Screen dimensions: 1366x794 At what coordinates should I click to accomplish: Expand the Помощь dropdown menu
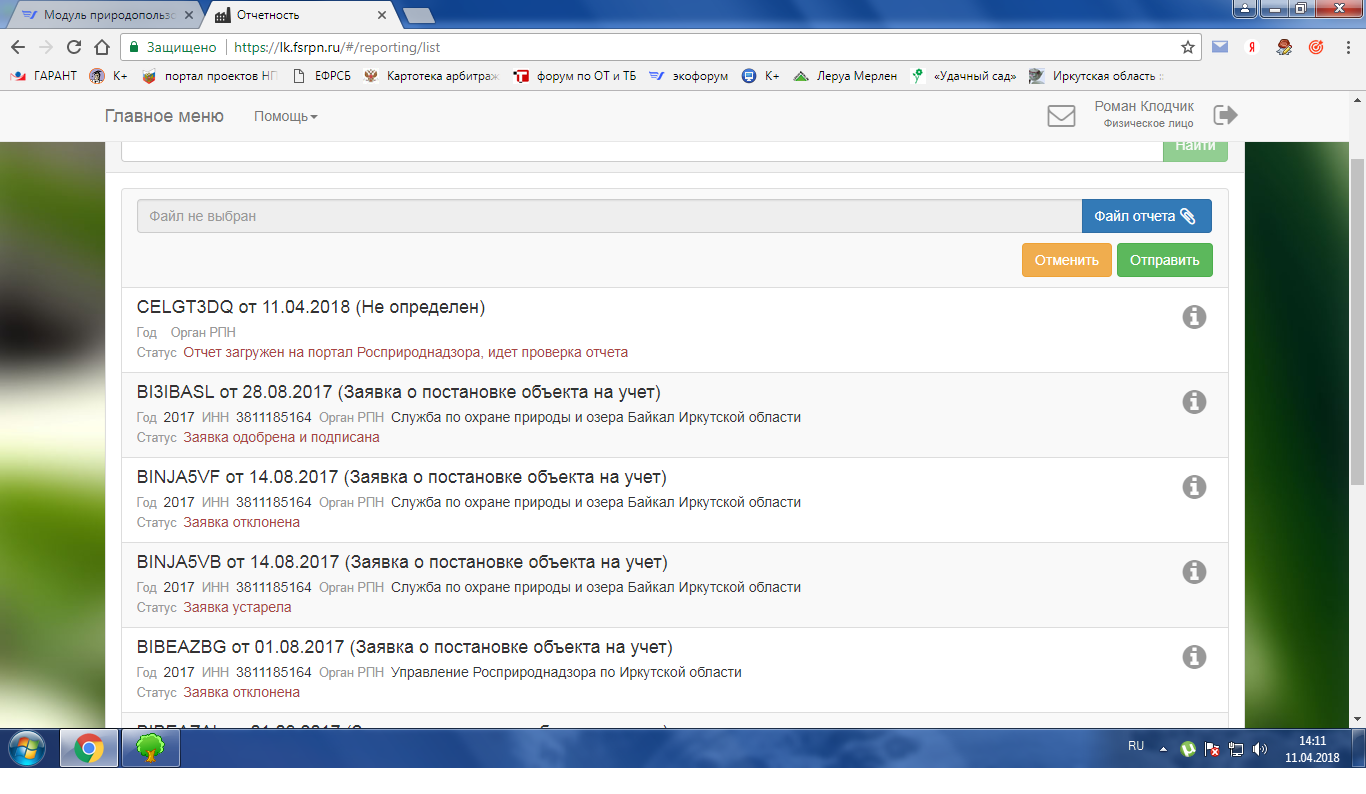tap(285, 116)
